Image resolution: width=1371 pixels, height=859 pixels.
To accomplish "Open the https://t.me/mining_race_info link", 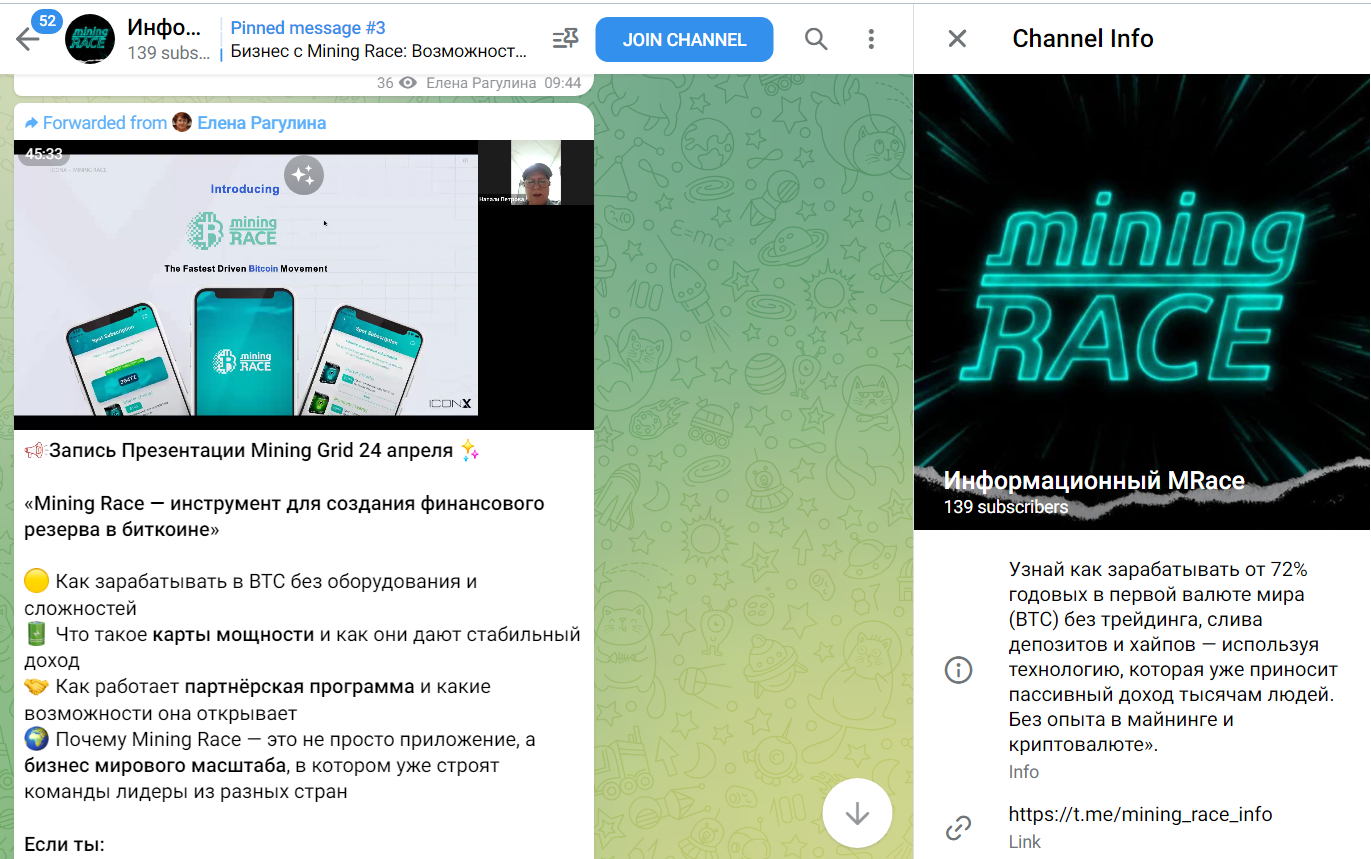I will [x=1140, y=814].
